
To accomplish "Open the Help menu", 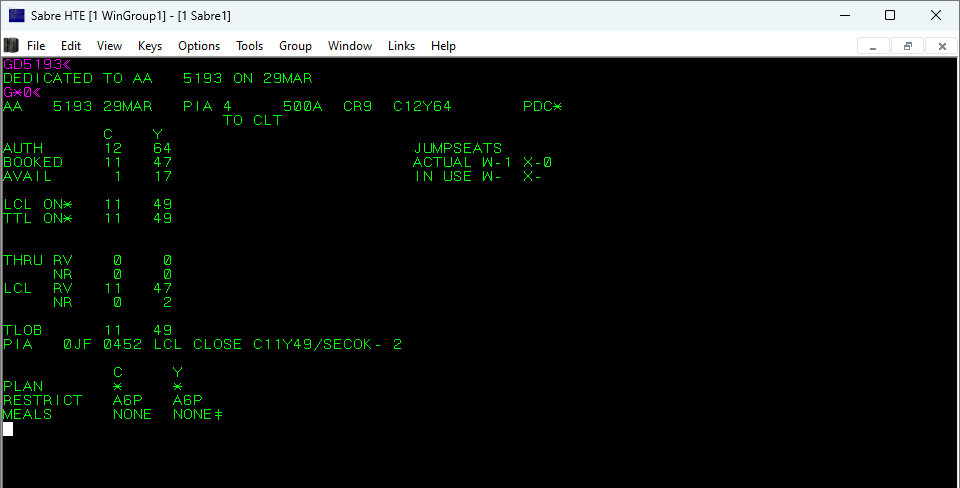I will (443, 46).
